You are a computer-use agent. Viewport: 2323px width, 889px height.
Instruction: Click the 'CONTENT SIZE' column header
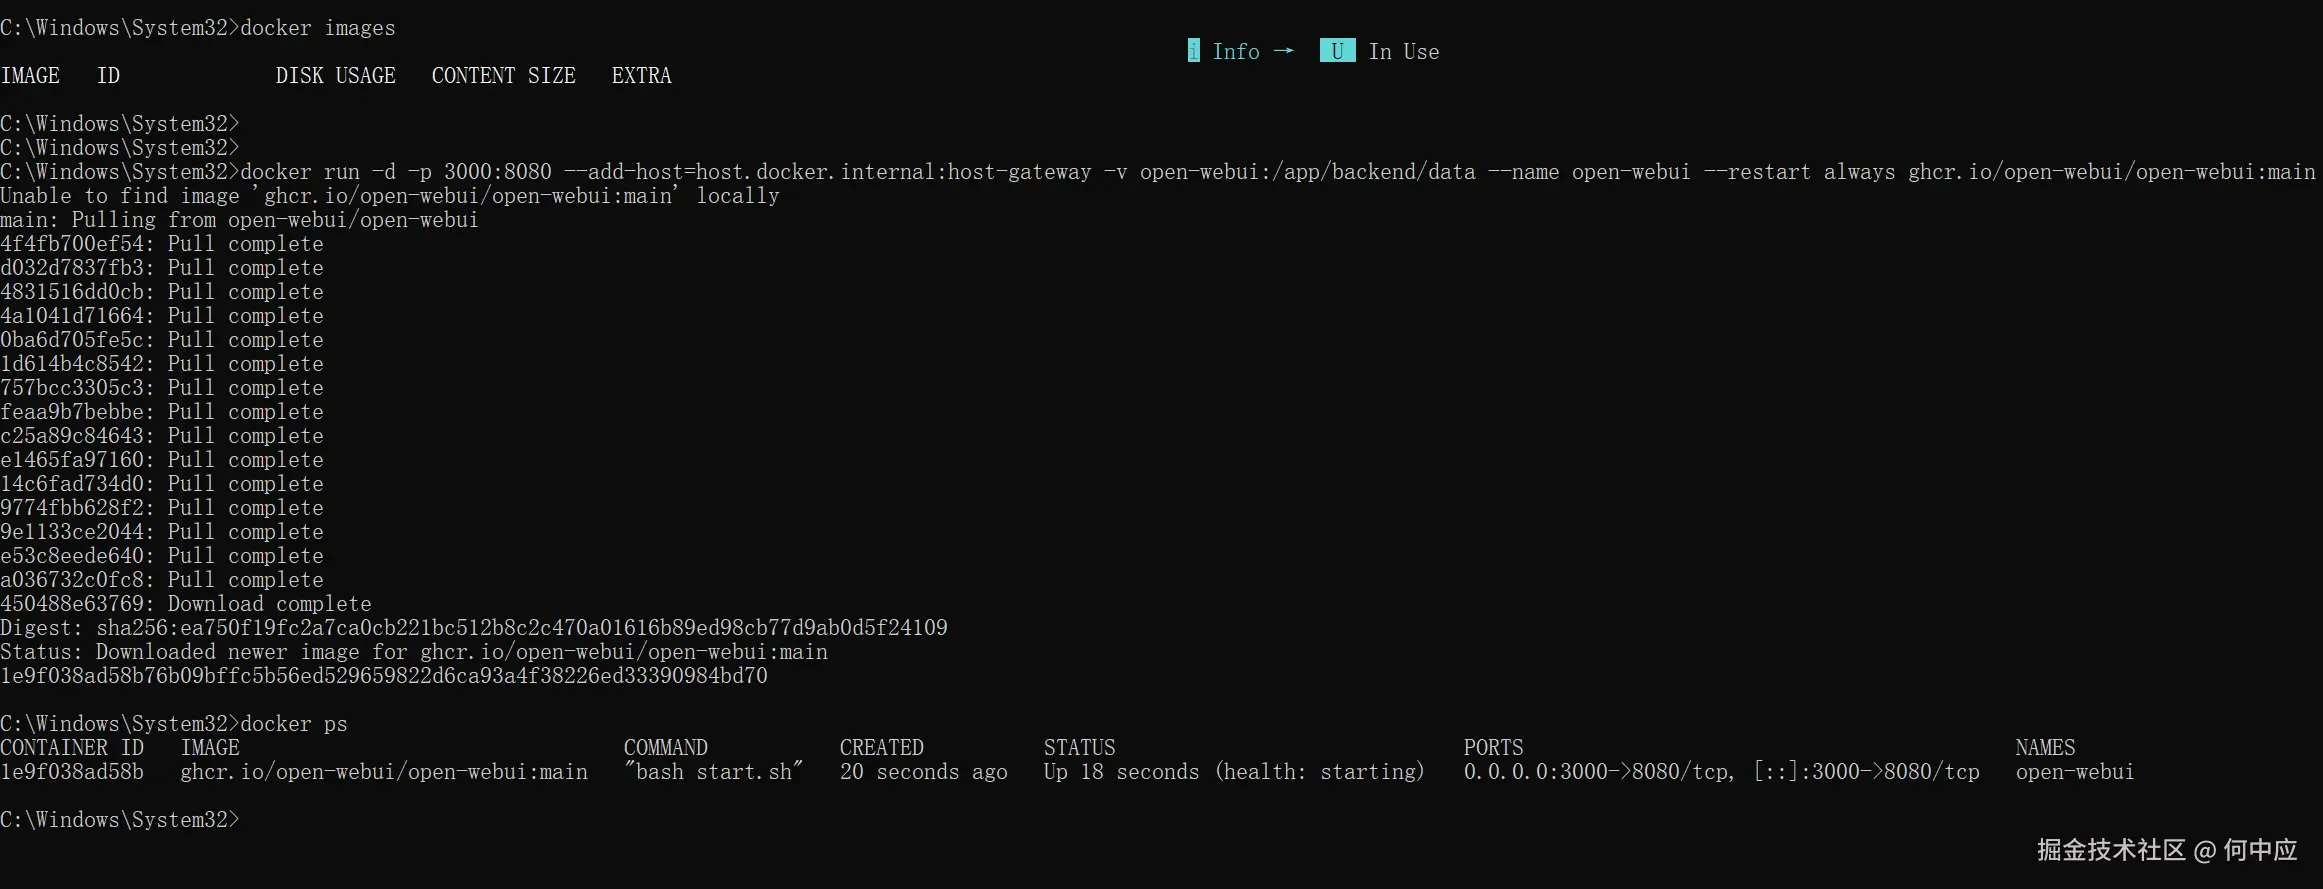[x=504, y=76]
